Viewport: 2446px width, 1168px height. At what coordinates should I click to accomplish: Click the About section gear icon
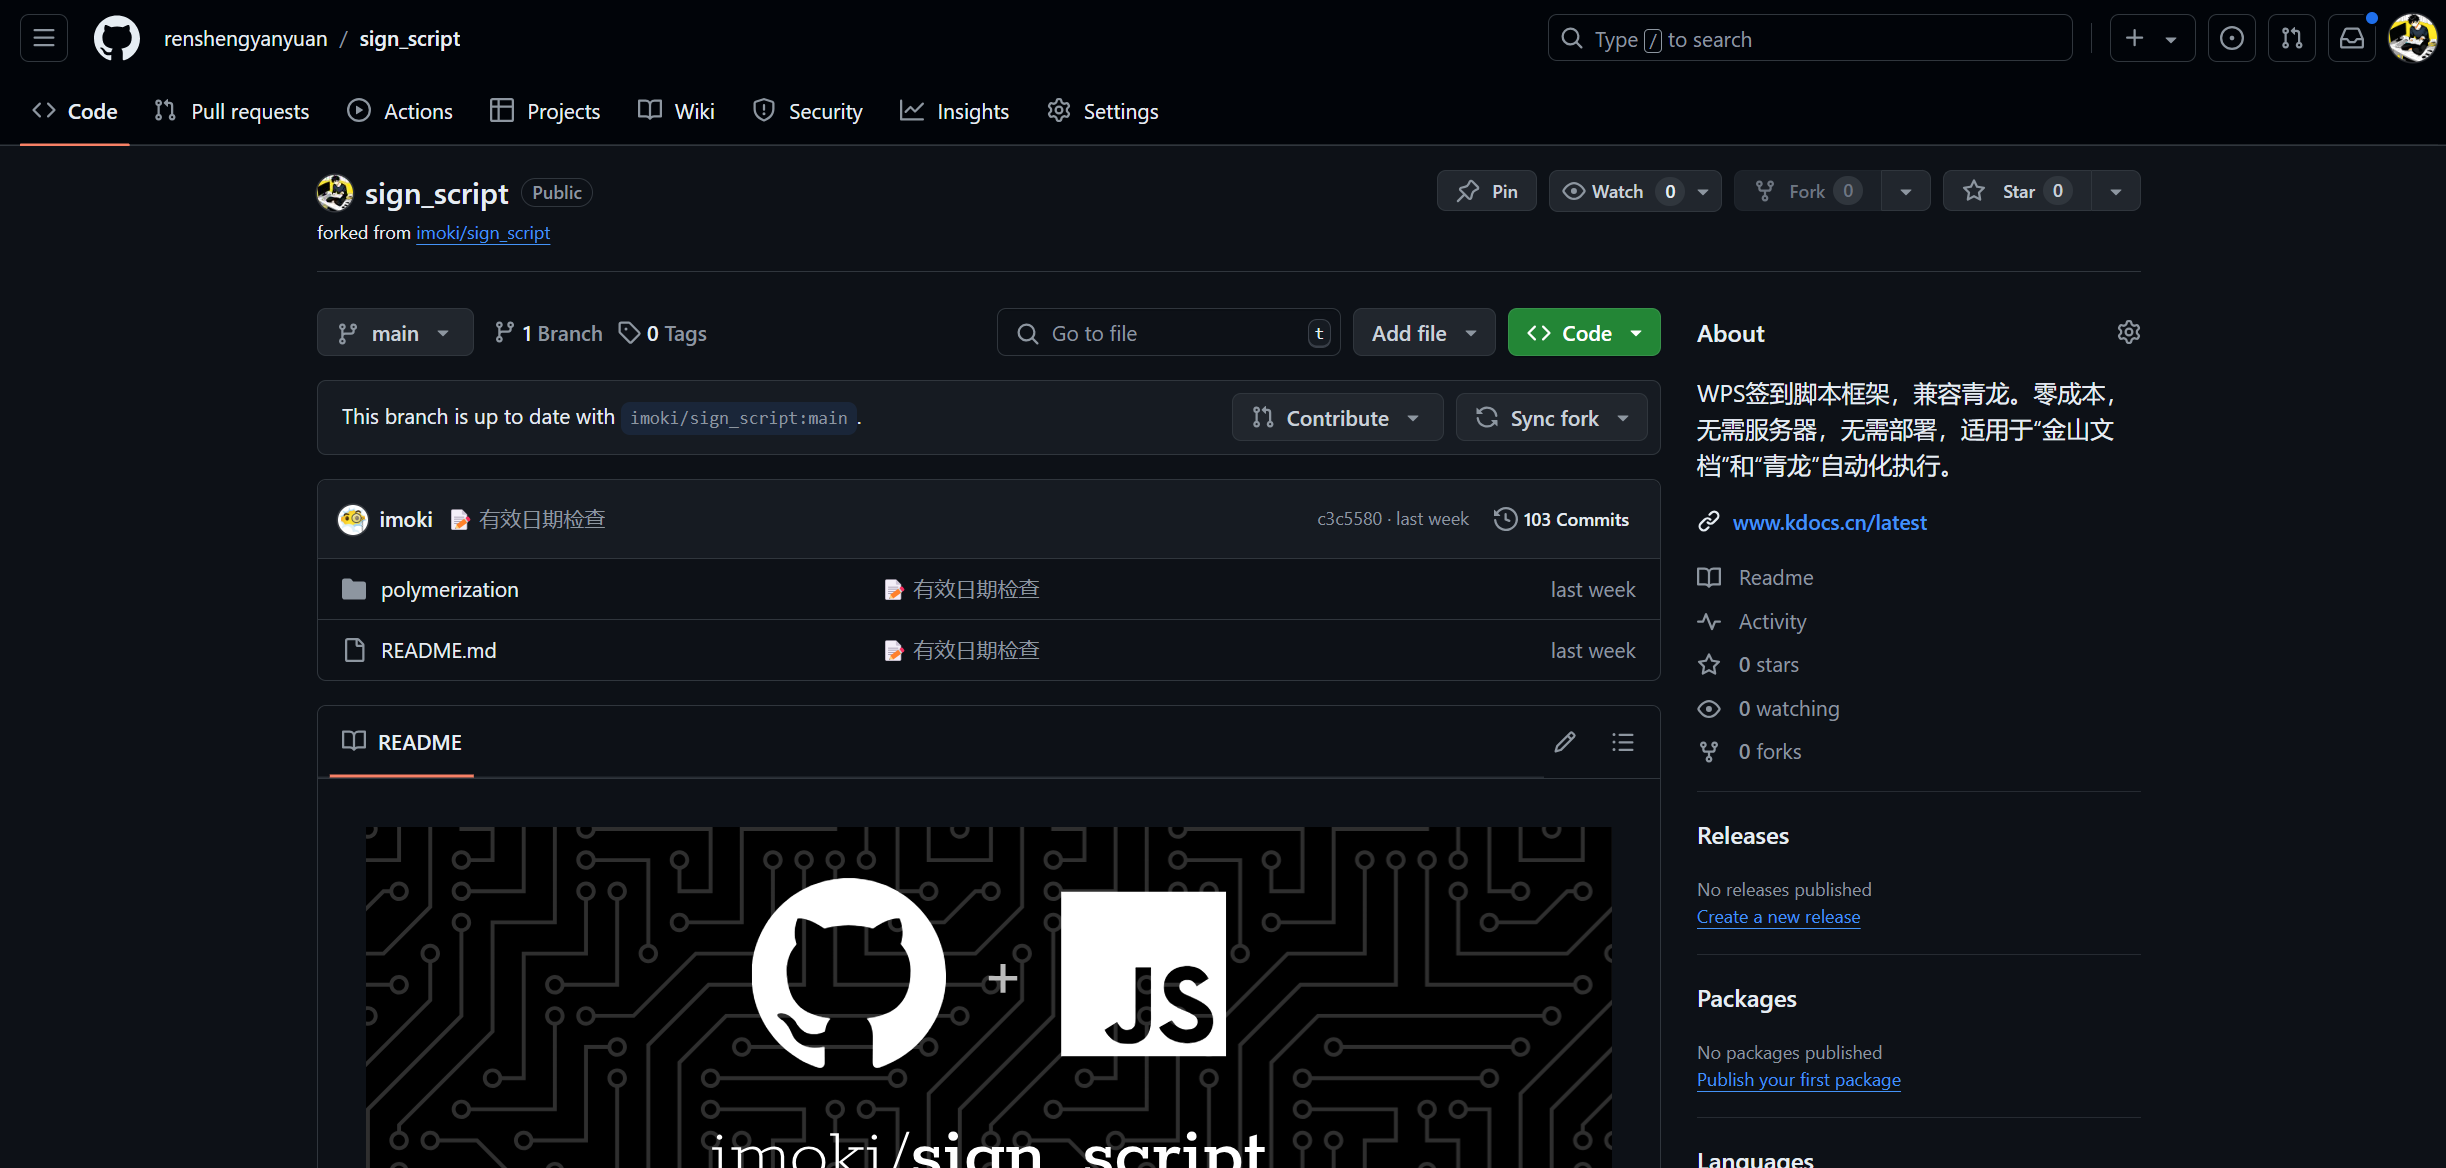2128,332
